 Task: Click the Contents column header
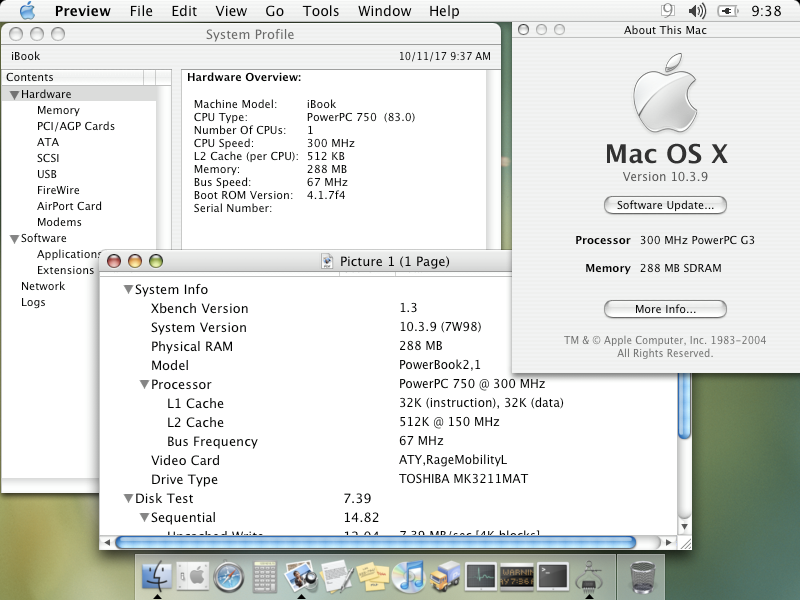pos(73,77)
